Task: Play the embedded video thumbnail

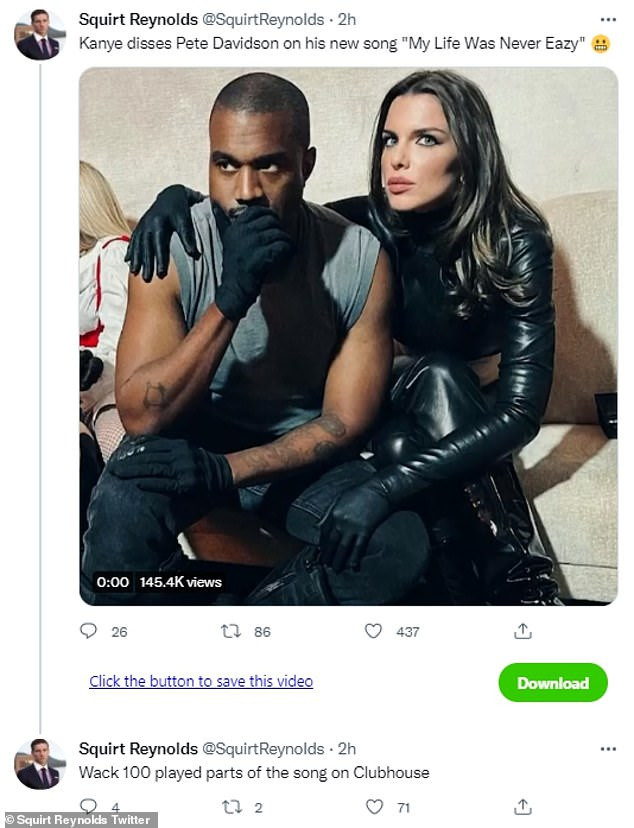Action: click(348, 336)
